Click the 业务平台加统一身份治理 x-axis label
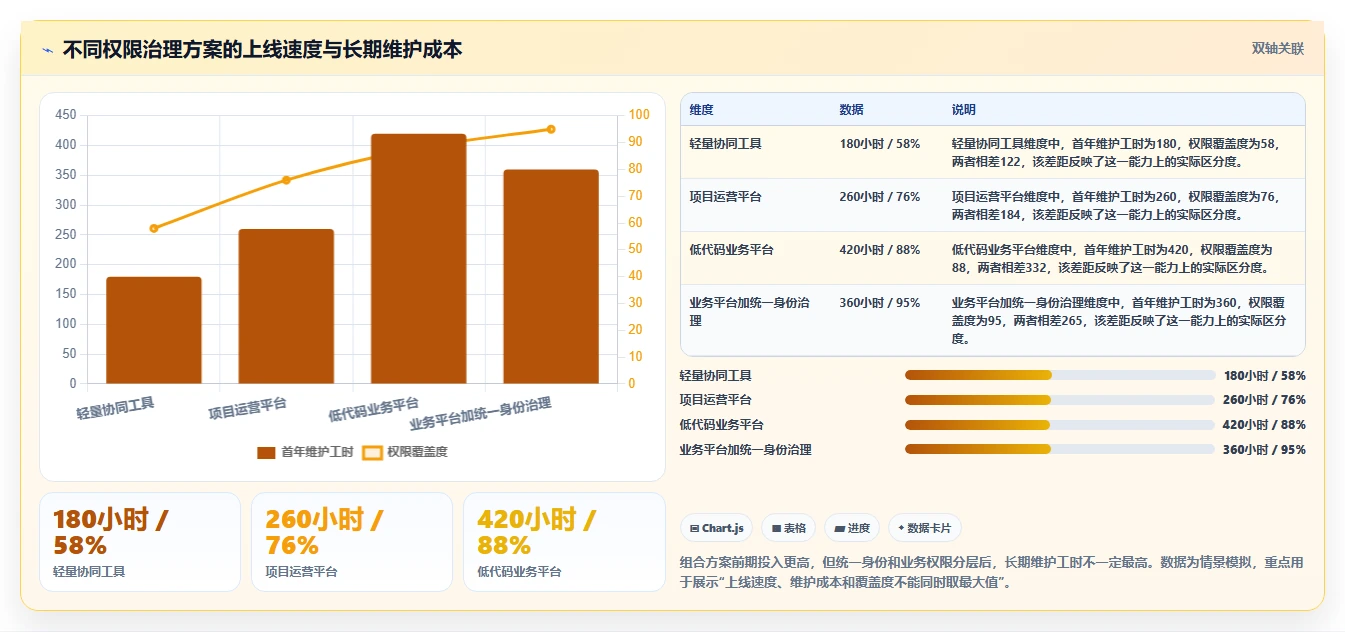This screenshot has width=1345, height=632. [481, 413]
